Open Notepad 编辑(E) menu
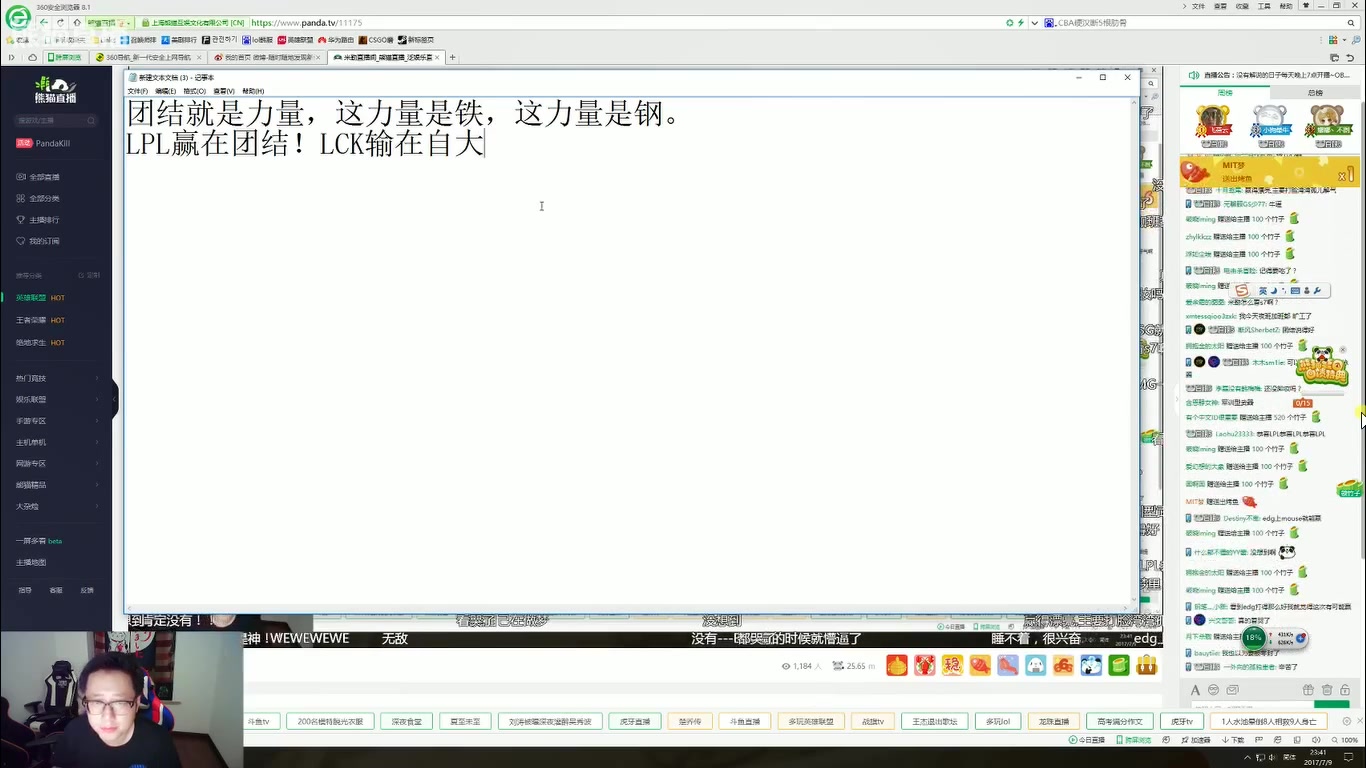This screenshot has height=768, width=1366. pos(166,91)
